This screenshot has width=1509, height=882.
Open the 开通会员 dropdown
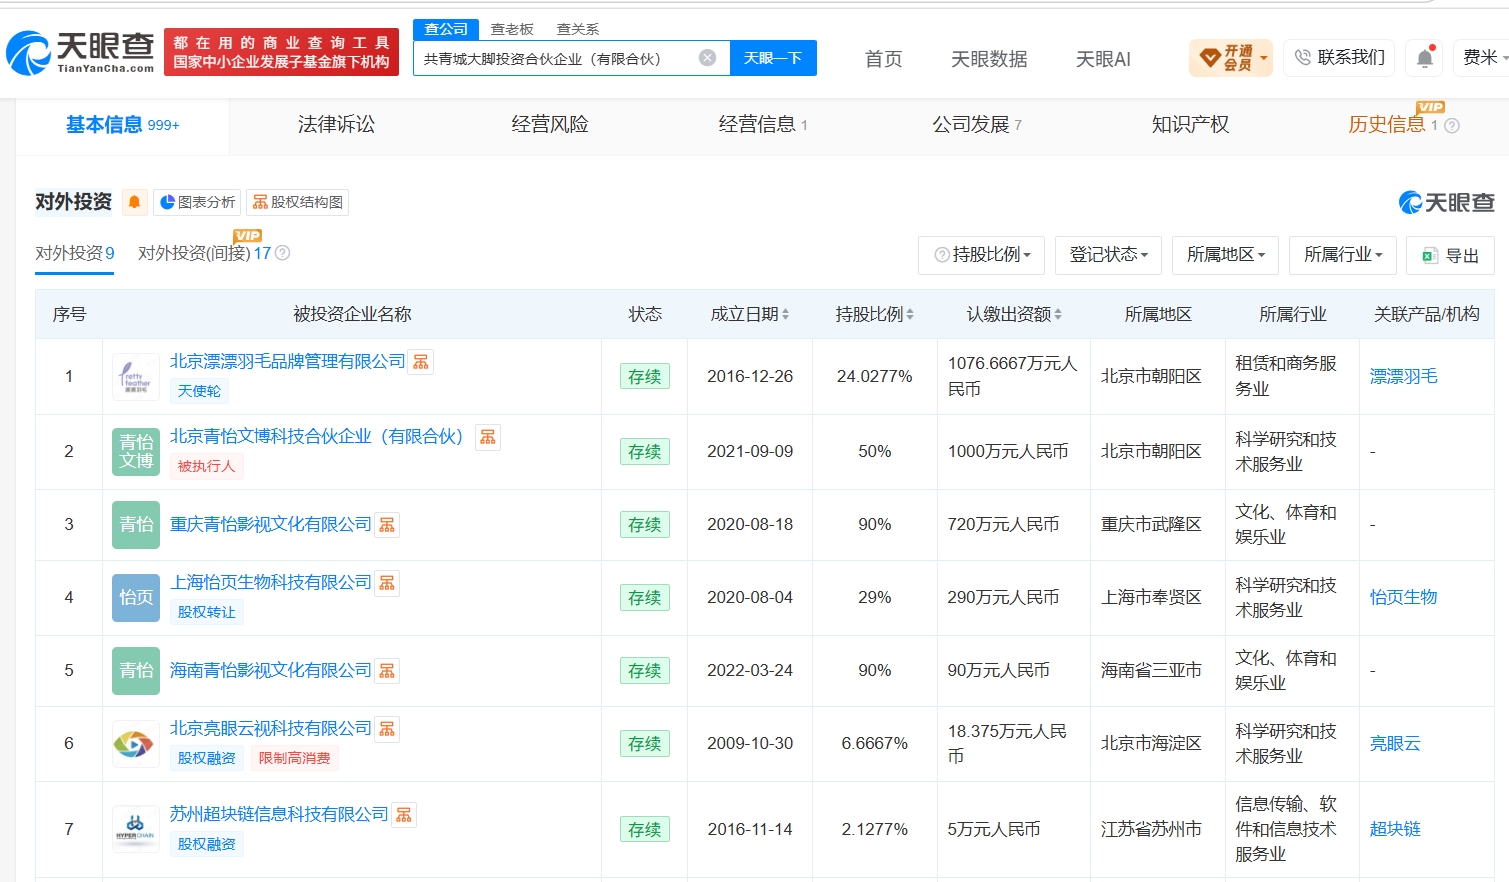click(x=1231, y=58)
